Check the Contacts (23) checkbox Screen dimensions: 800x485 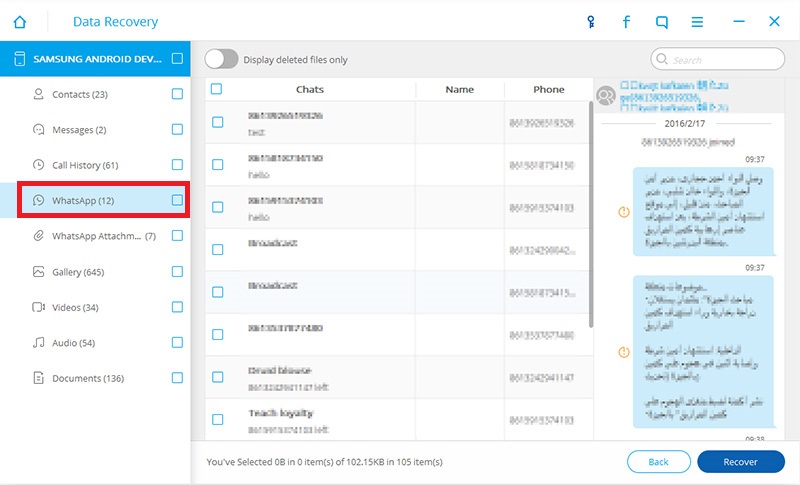point(177,94)
